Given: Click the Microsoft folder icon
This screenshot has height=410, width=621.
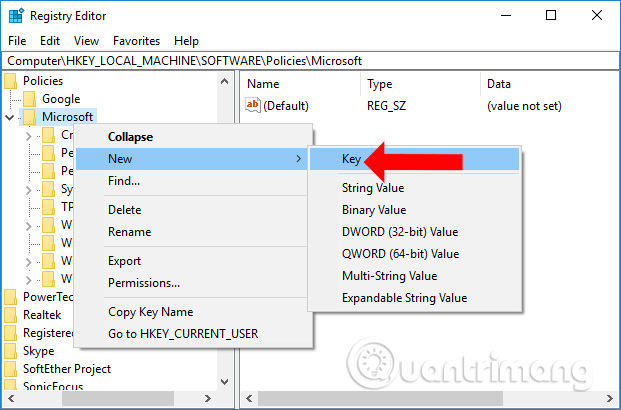Looking at the screenshot, I should tap(29, 117).
